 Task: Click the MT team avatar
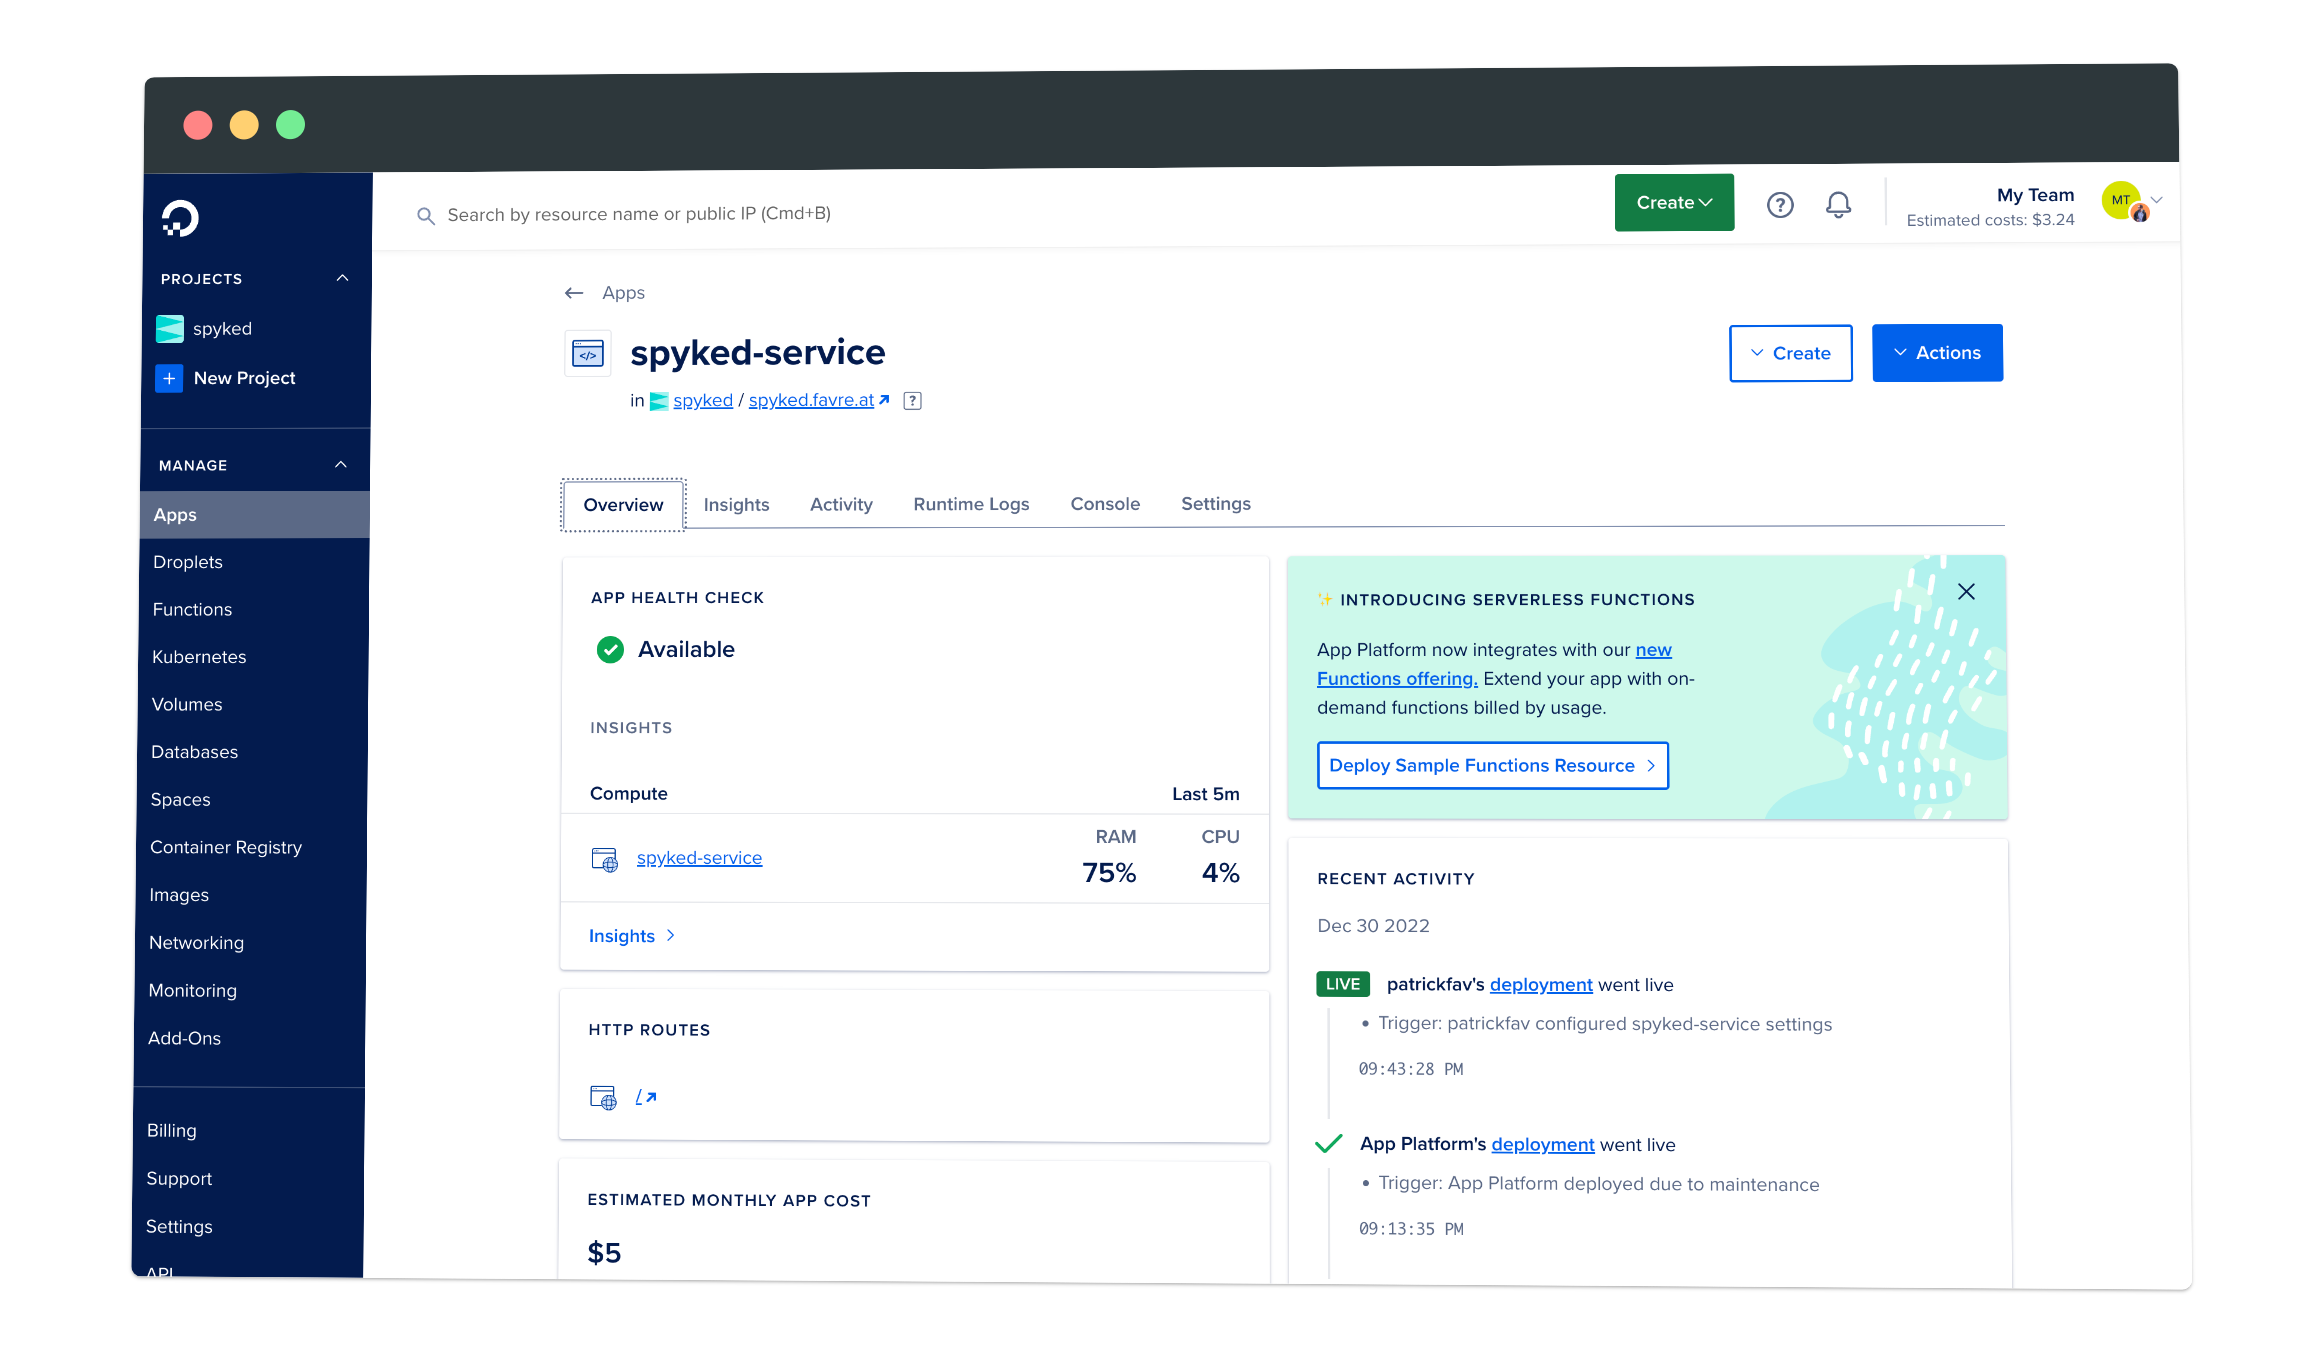pyautogui.click(x=2121, y=200)
